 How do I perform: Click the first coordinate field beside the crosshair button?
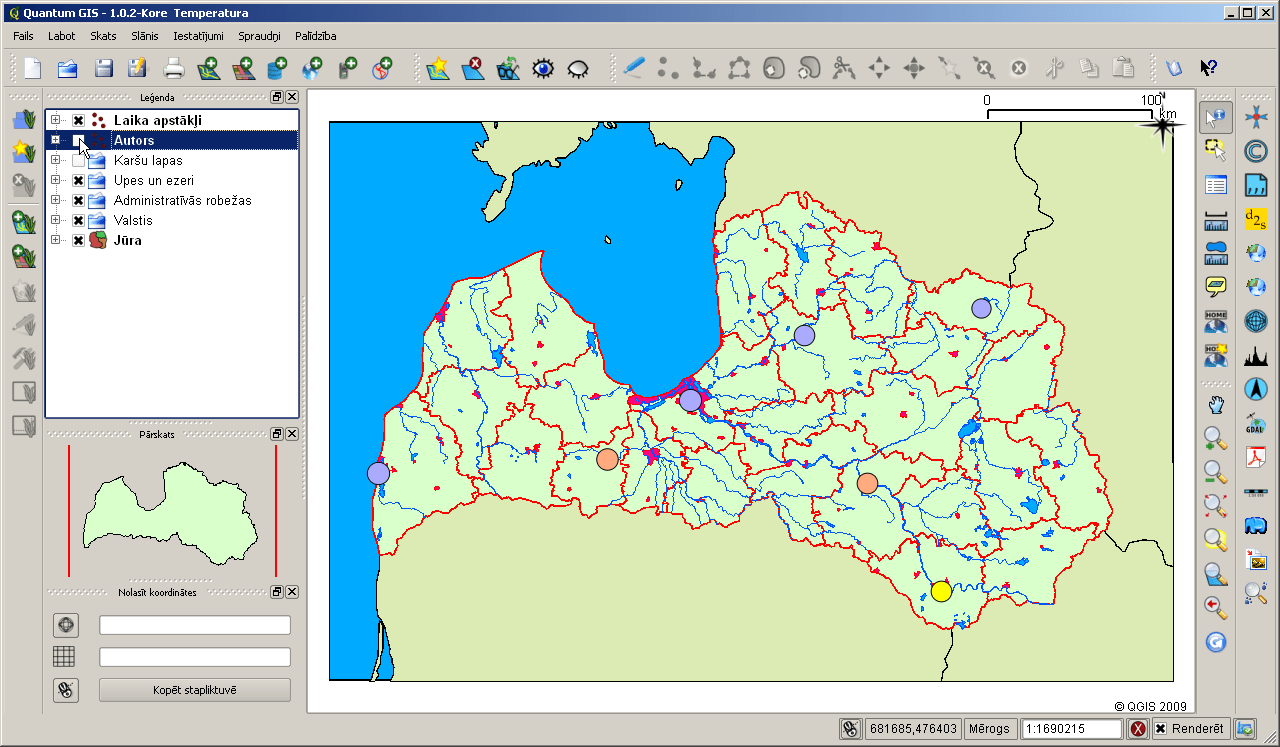coord(195,625)
